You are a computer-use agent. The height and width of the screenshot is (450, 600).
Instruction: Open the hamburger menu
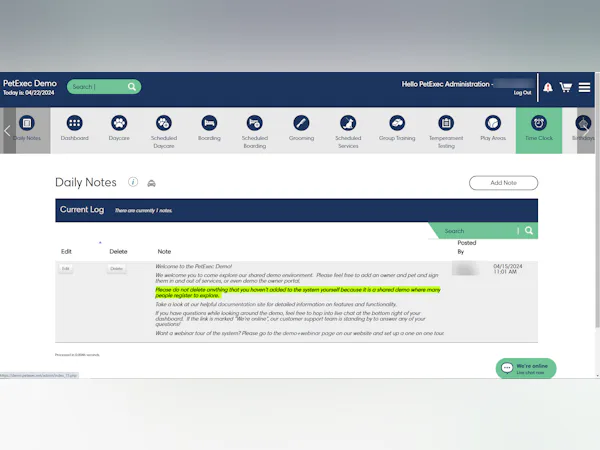click(584, 87)
